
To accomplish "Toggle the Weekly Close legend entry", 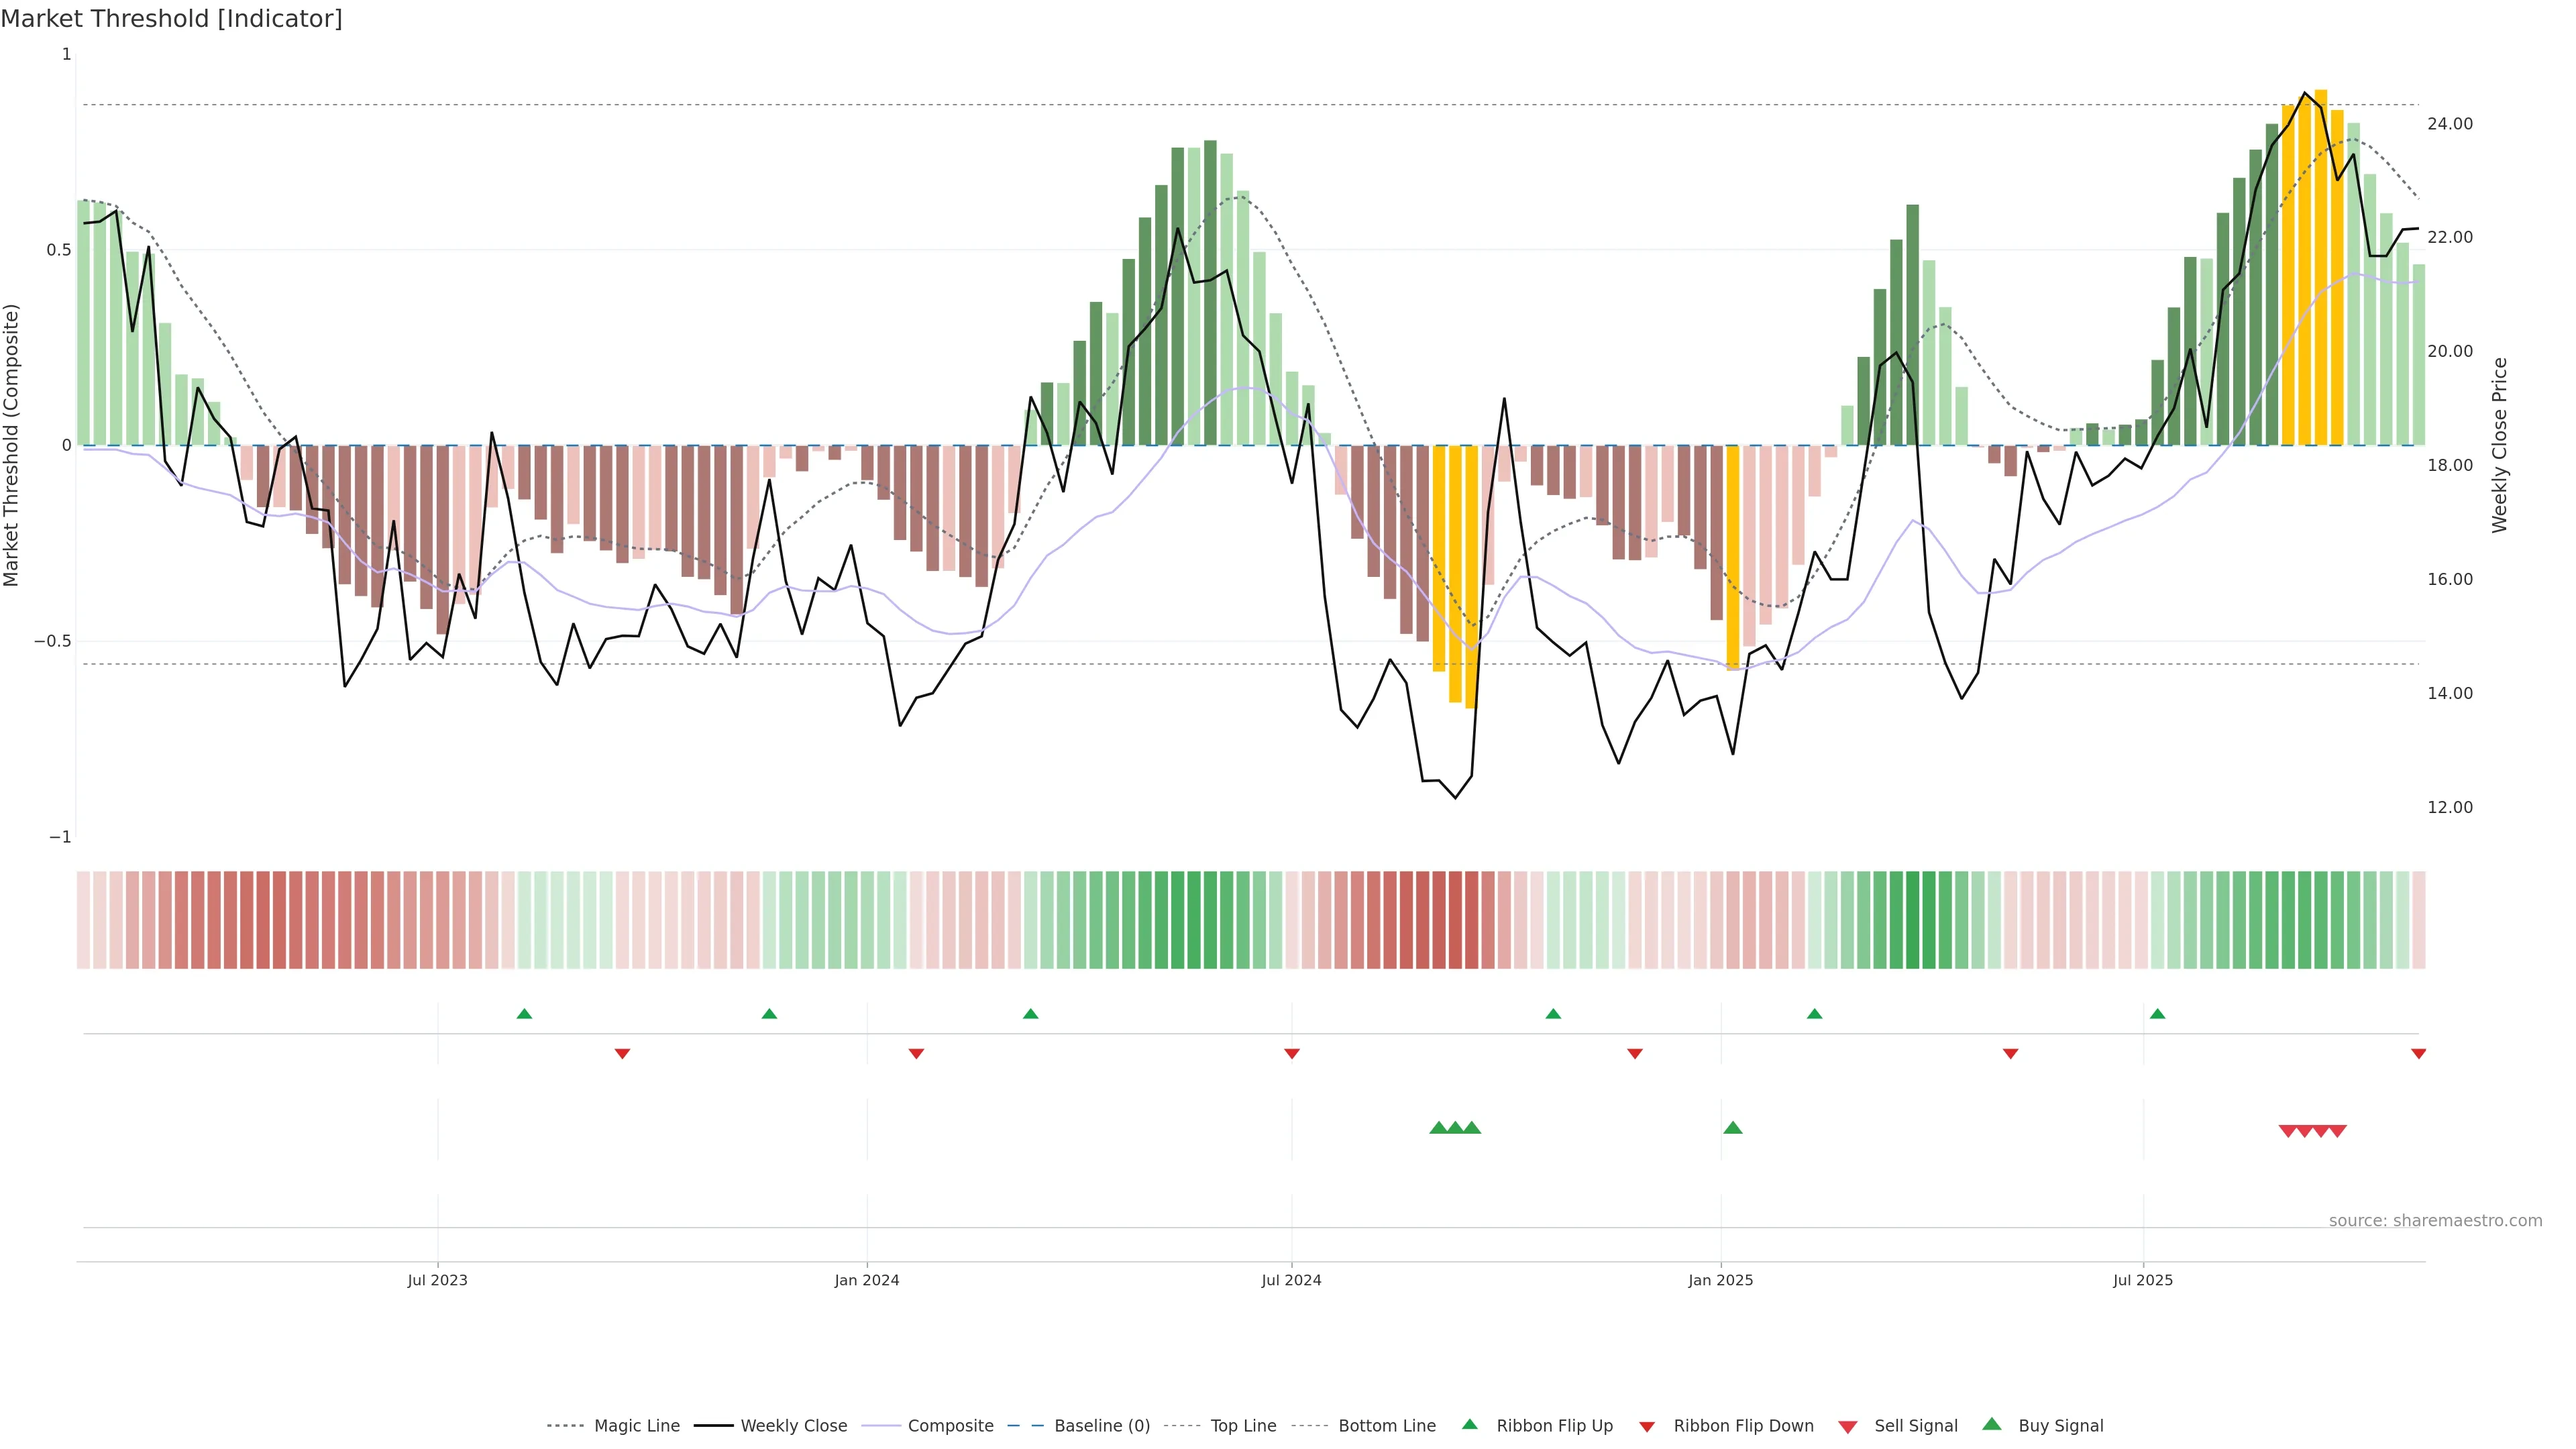I will click(x=793, y=1426).
